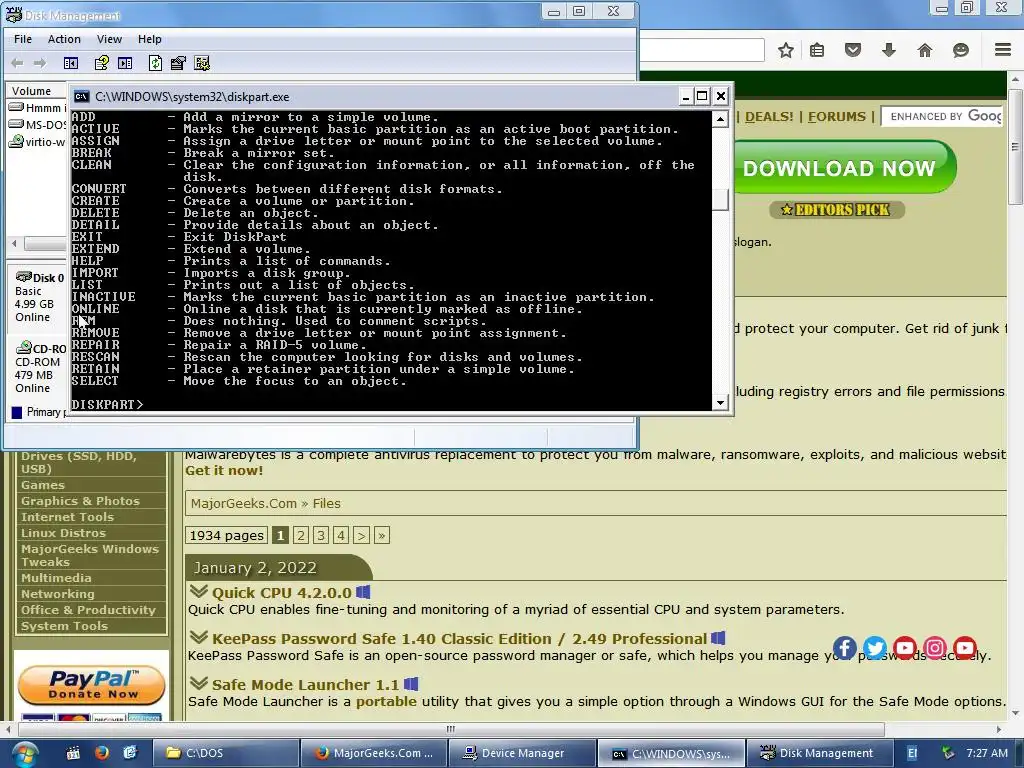Click the network tray icon near clock
Image resolution: width=1024 pixels, height=768 pixels.
click(948, 753)
